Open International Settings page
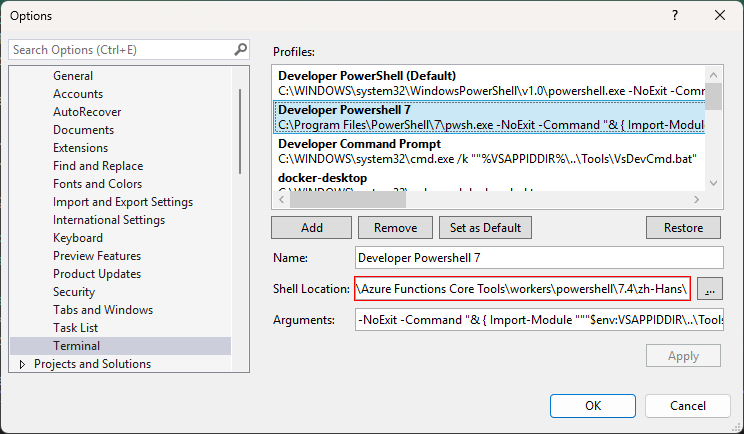Screen dimensions: 744x434 pos(109,220)
